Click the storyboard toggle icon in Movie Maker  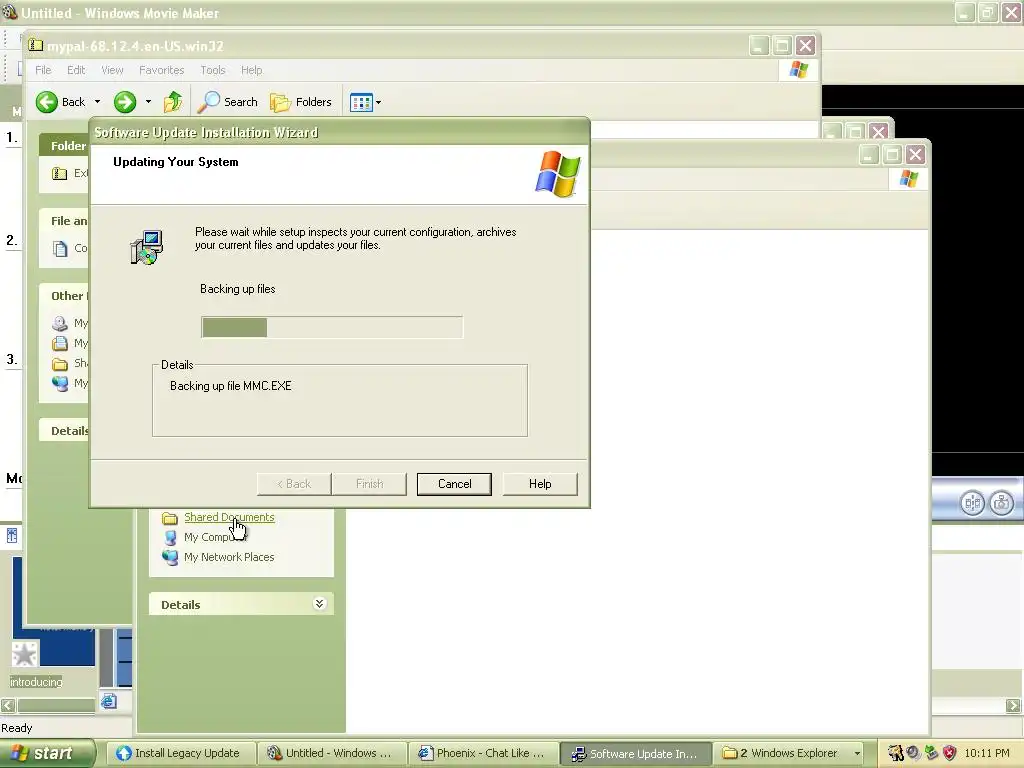point(12,536)
